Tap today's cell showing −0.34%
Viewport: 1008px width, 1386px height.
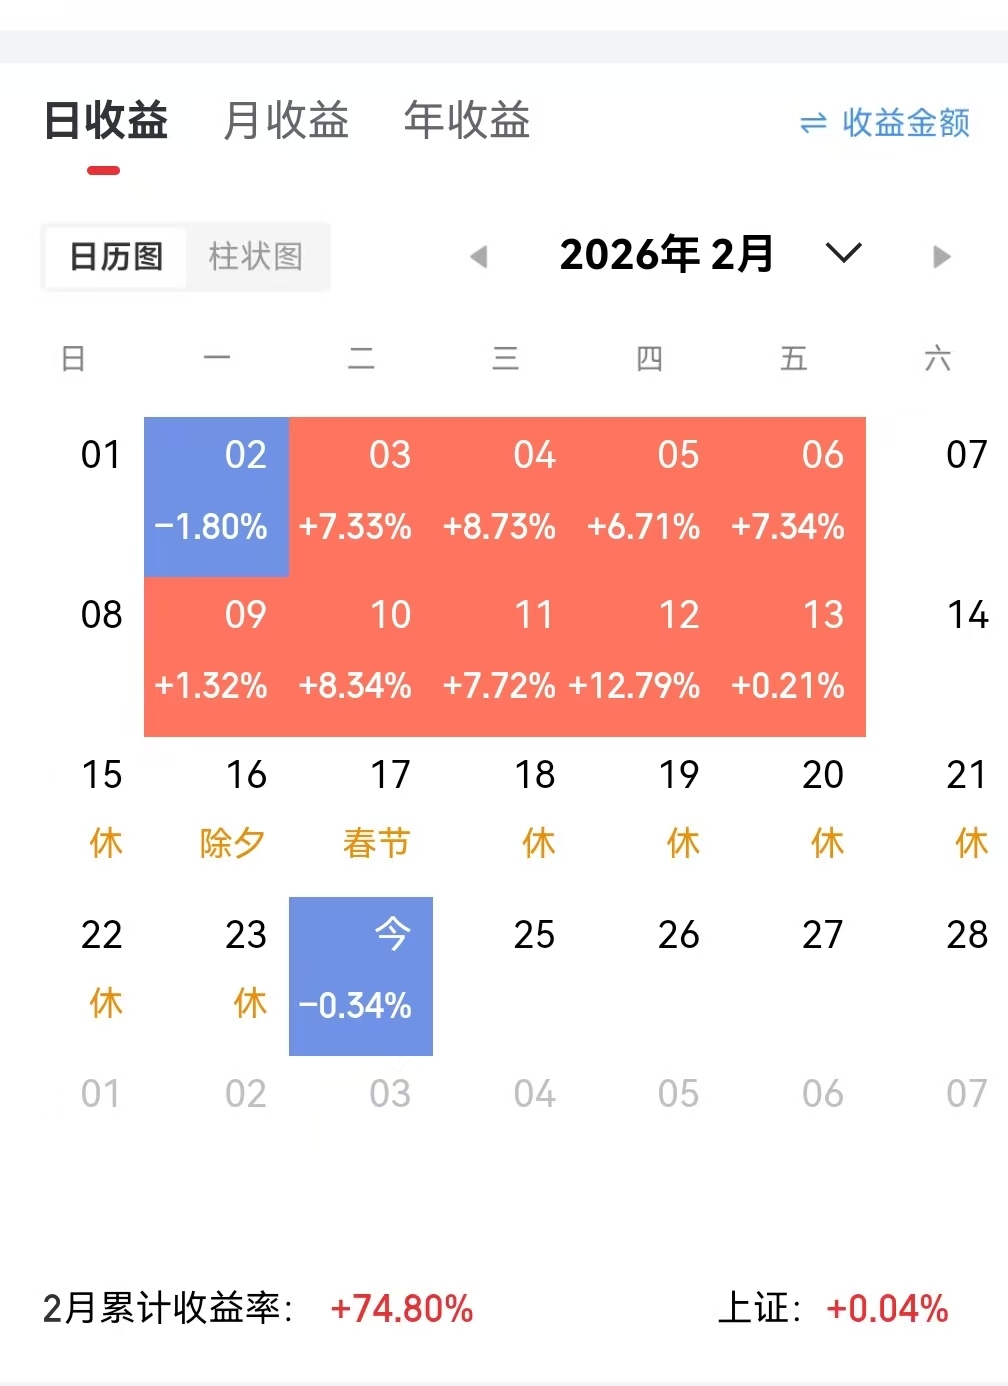(360, 976)
